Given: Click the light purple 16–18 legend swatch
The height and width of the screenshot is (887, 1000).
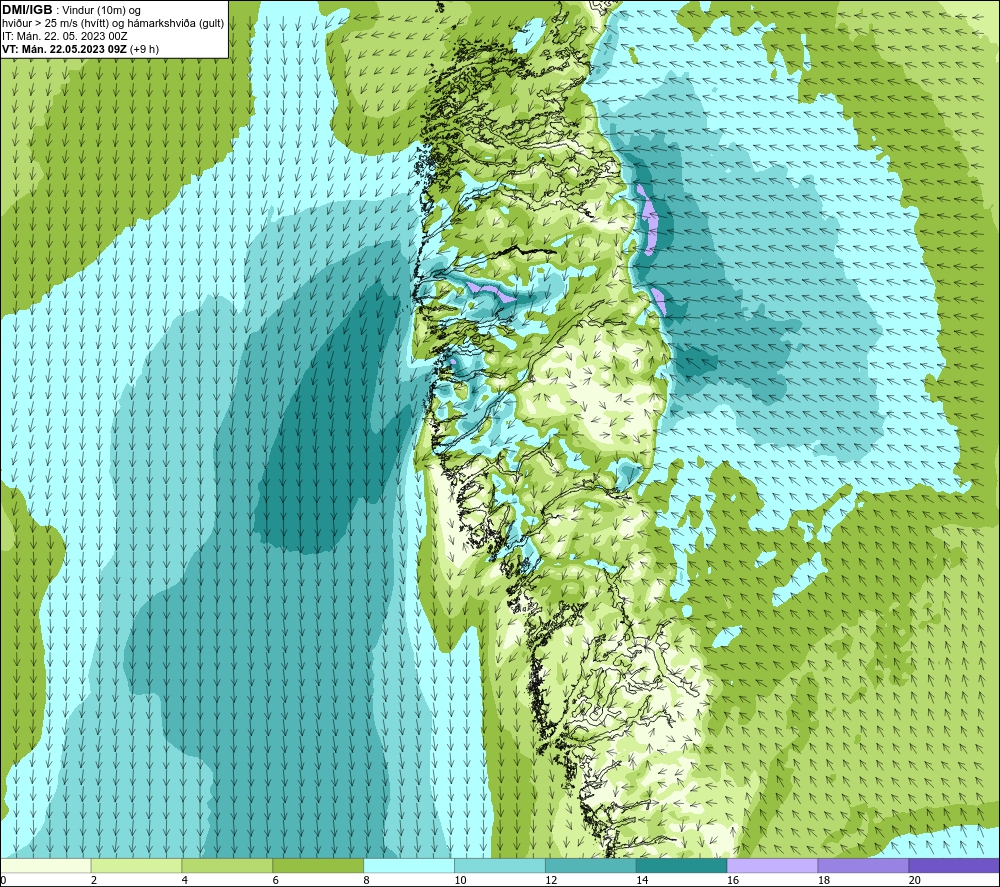Looking at the screenshot, I should (772, 866).
